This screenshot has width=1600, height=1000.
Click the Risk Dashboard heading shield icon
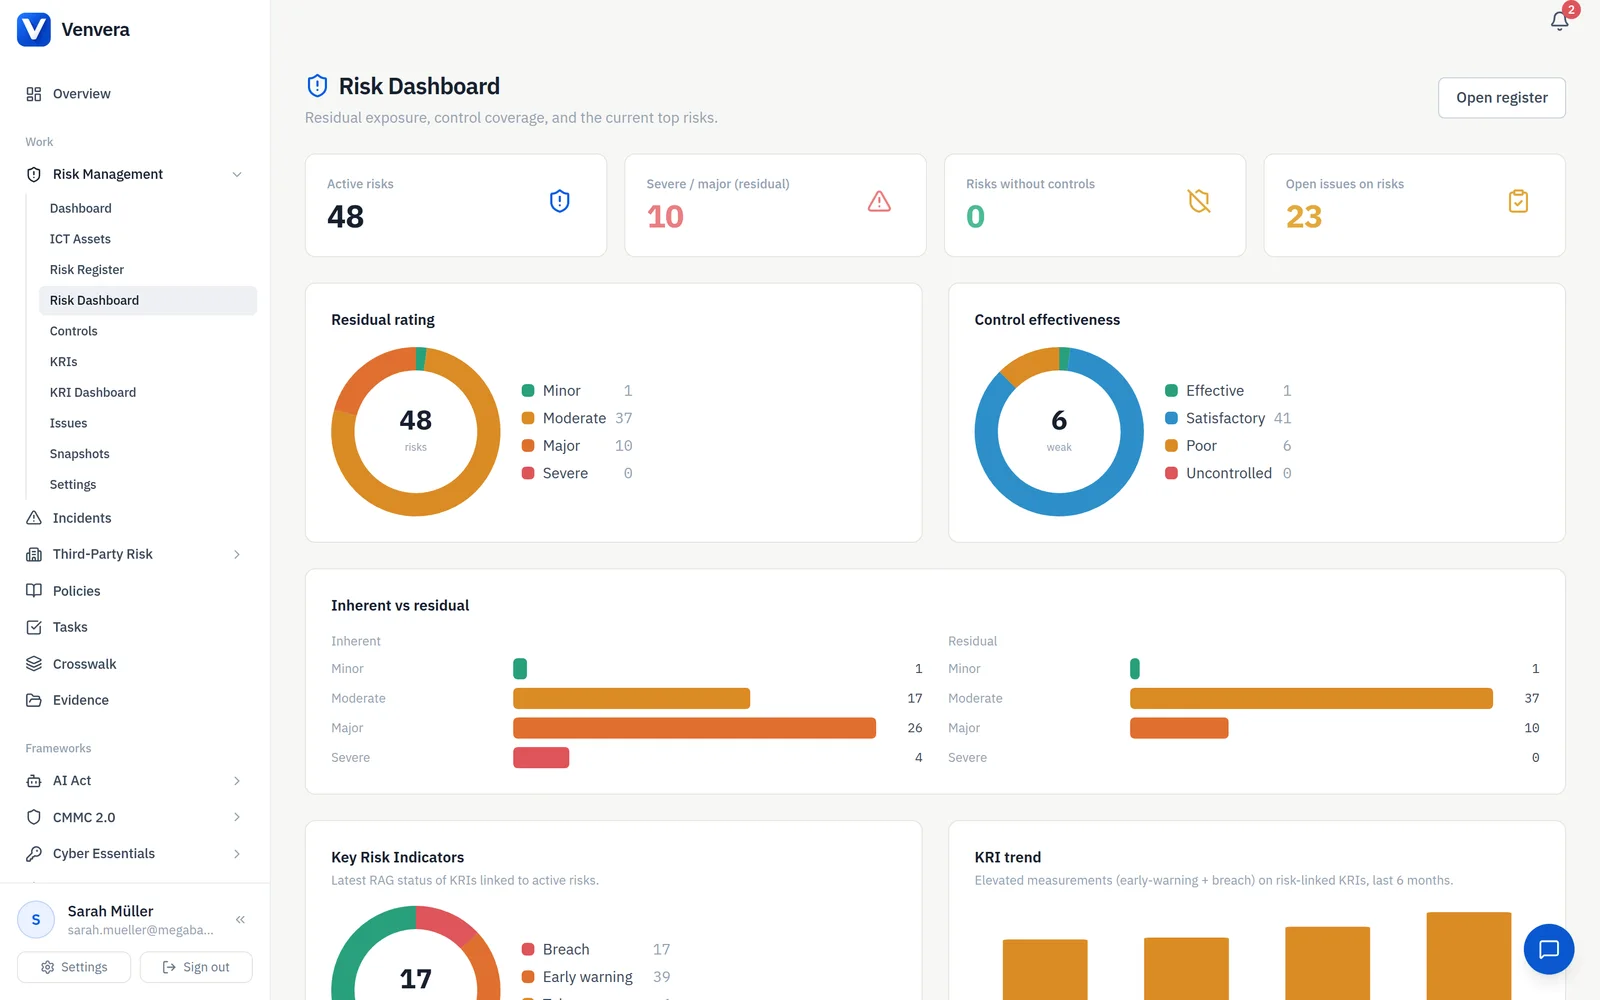pos(317,86)
